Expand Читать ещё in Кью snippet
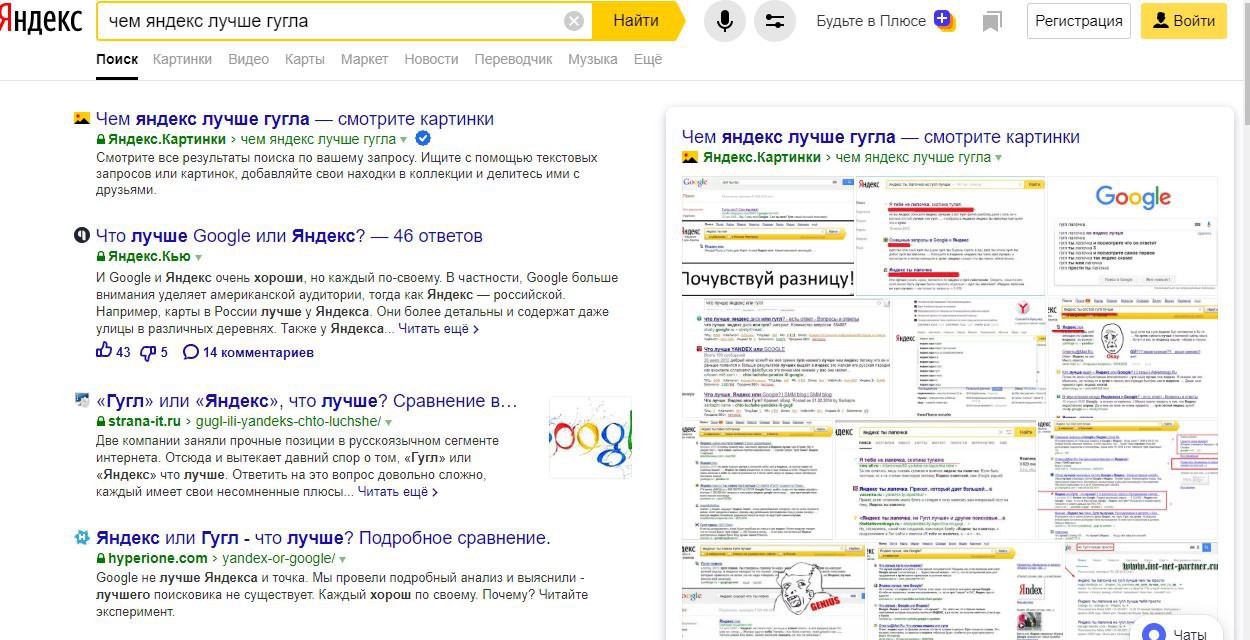 click(439, 328)
